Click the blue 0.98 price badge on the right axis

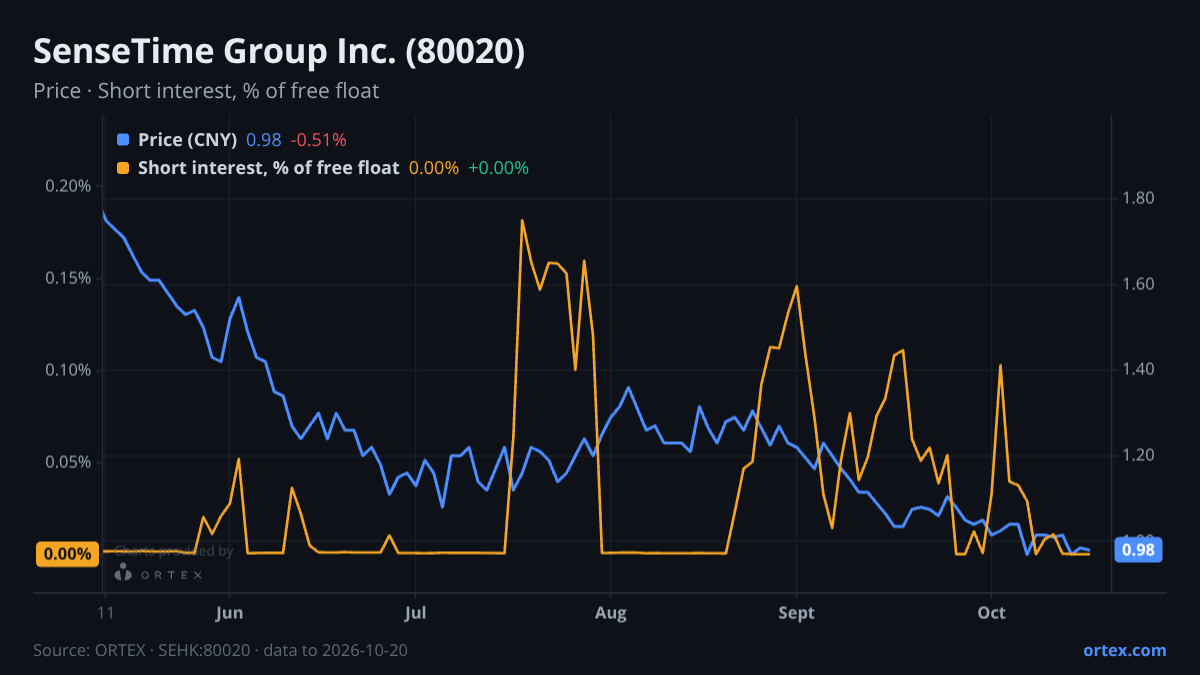1138,549
